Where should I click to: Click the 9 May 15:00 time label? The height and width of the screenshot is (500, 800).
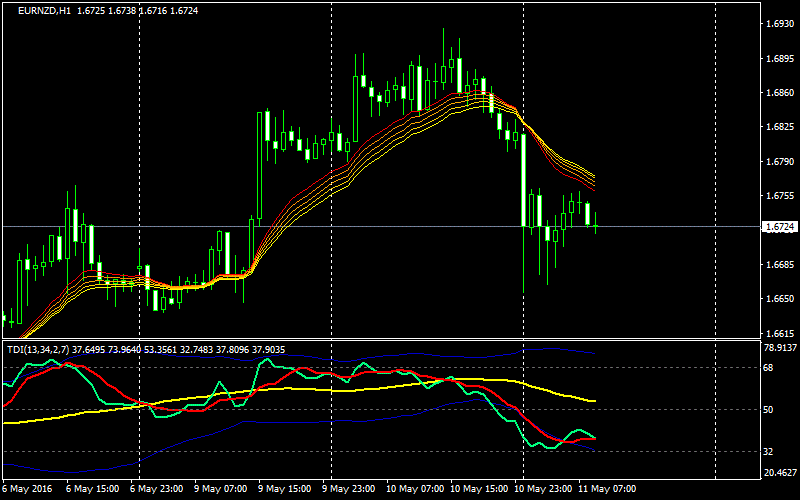[x=285, y=489]
